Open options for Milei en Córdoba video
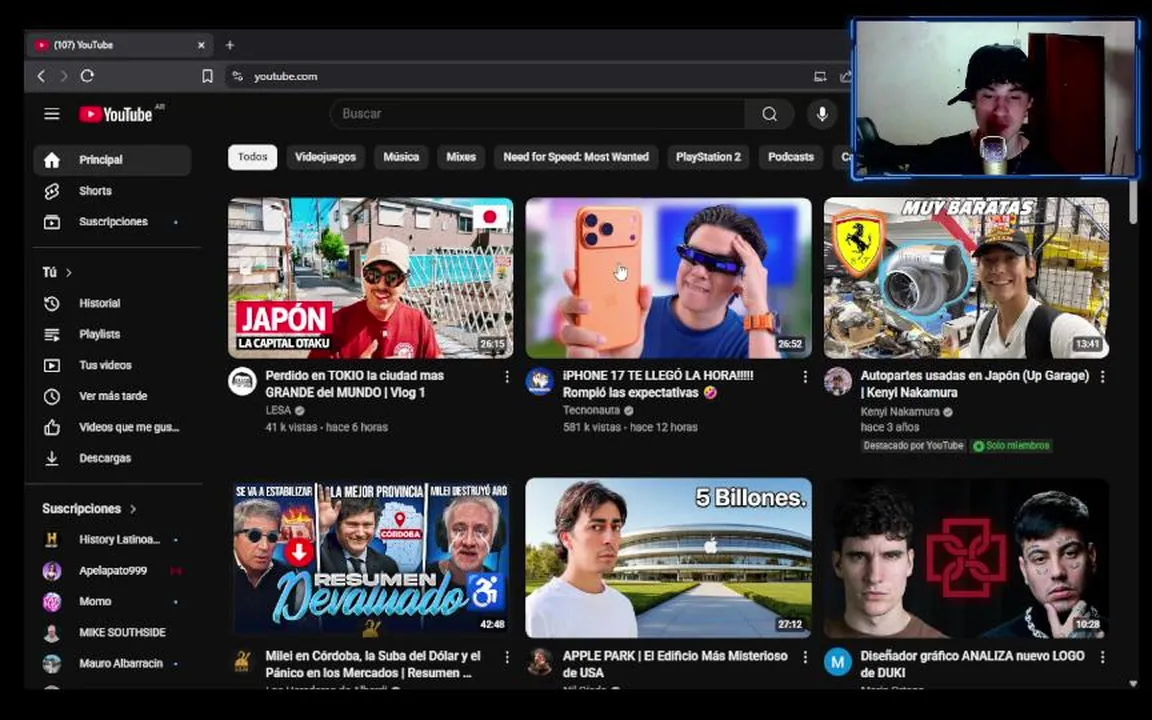Image resolution: width=1152 pixels, height=720 pixels. coord(506,657)
